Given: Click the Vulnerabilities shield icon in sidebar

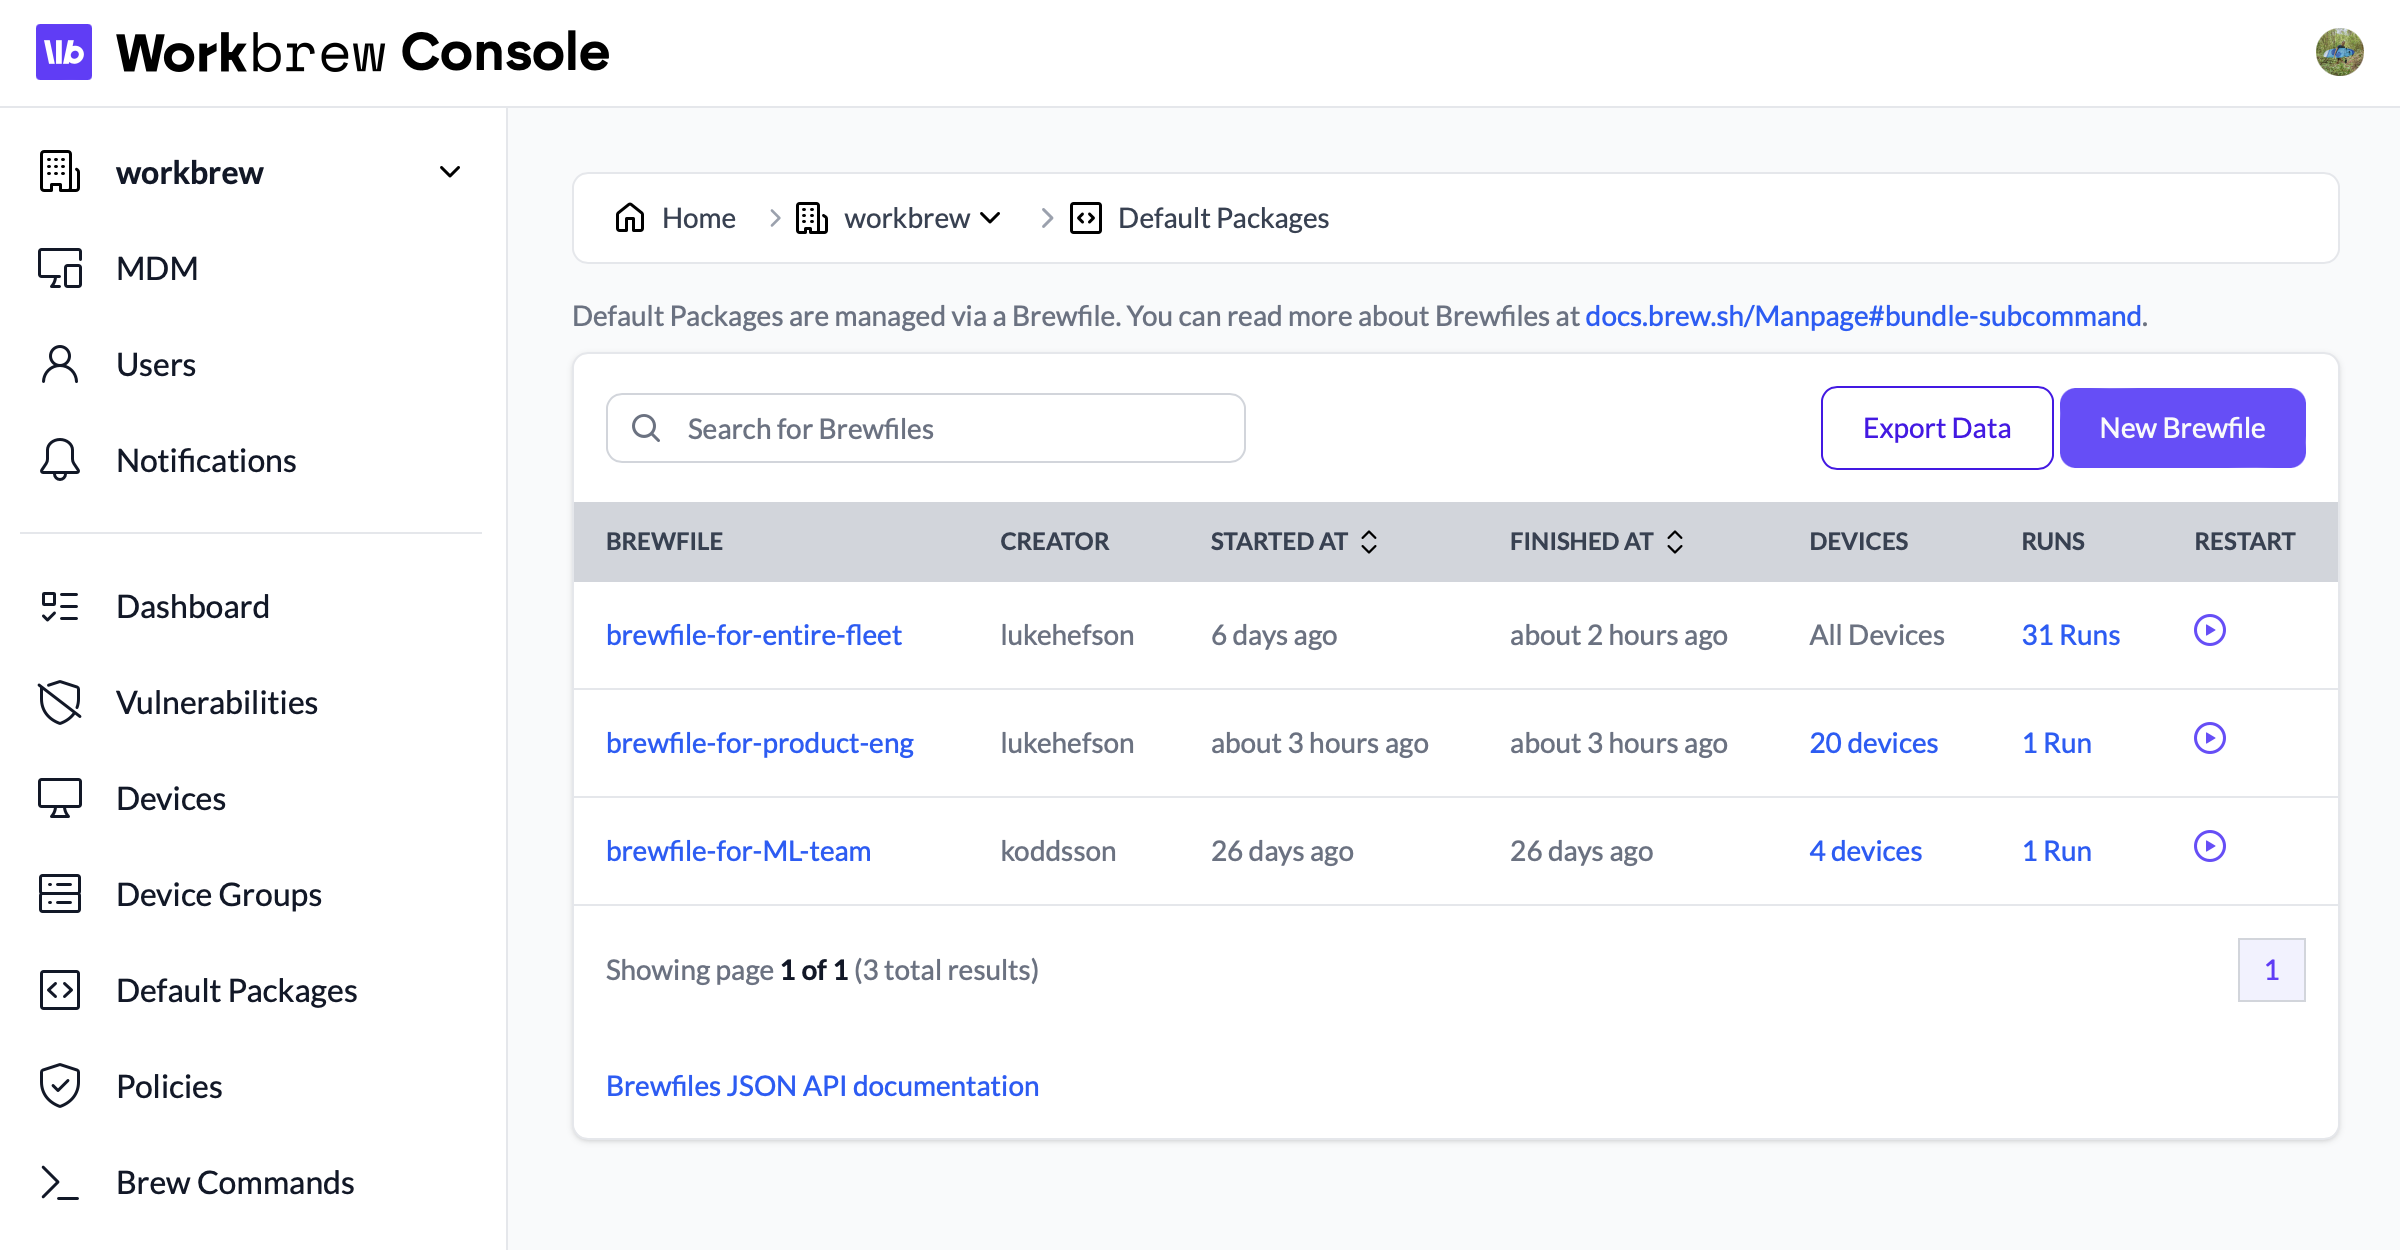Looking at the screenshot, I should point(60,702).
